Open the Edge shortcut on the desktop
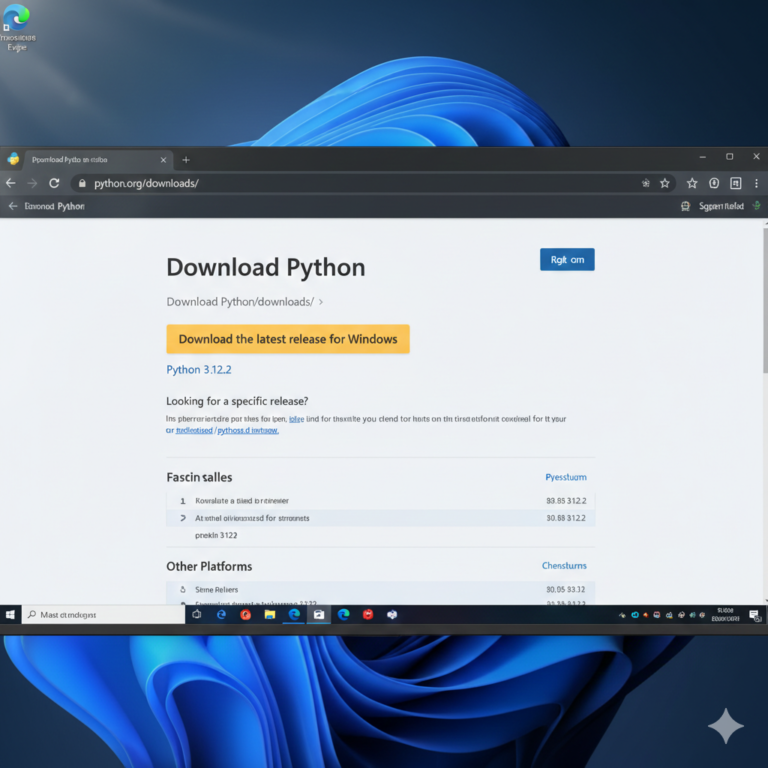 (x=17, y=27)
